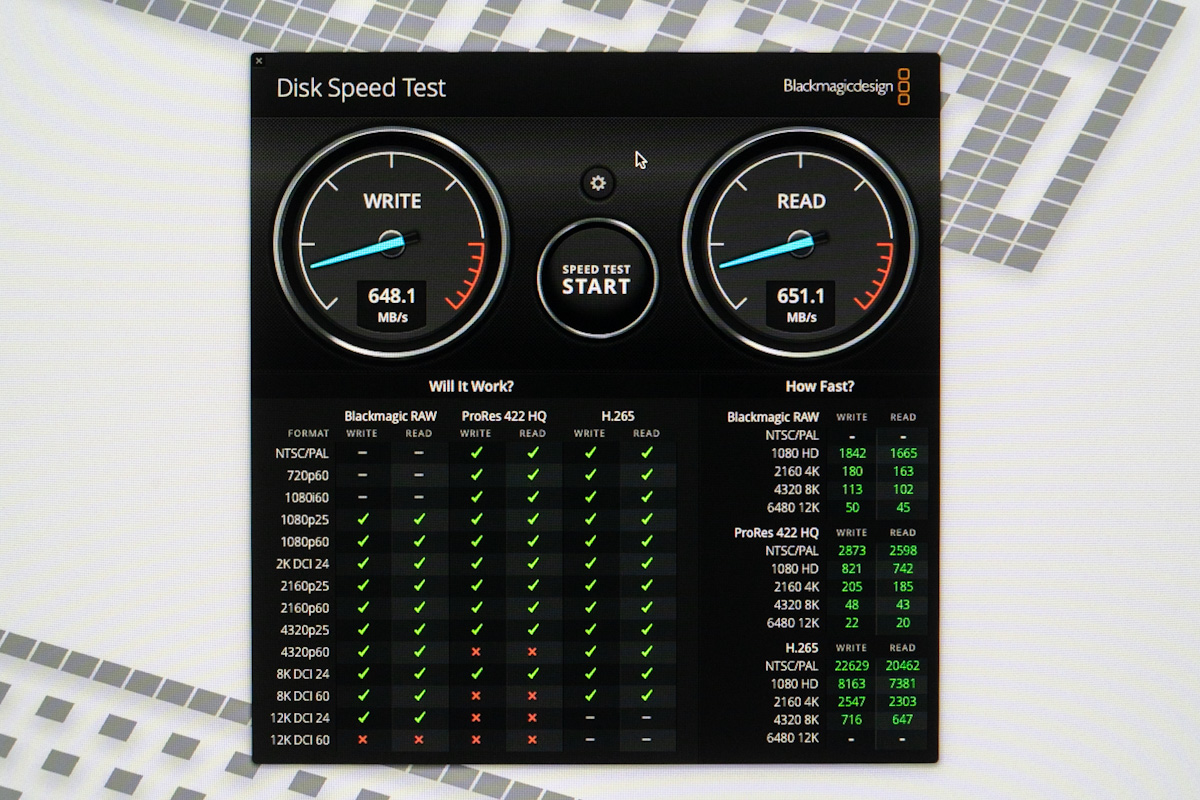Click the WRITE speed gauge
Viewport: 1200px width, 800px height.
tap(391, 243)
